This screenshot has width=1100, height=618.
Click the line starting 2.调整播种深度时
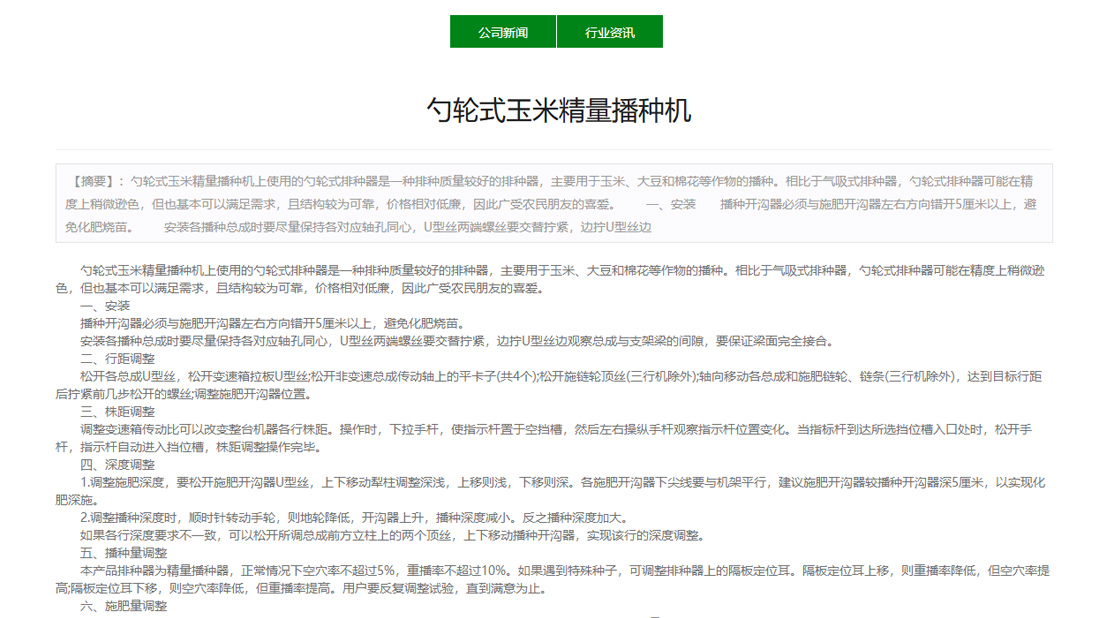click(354, 518)
